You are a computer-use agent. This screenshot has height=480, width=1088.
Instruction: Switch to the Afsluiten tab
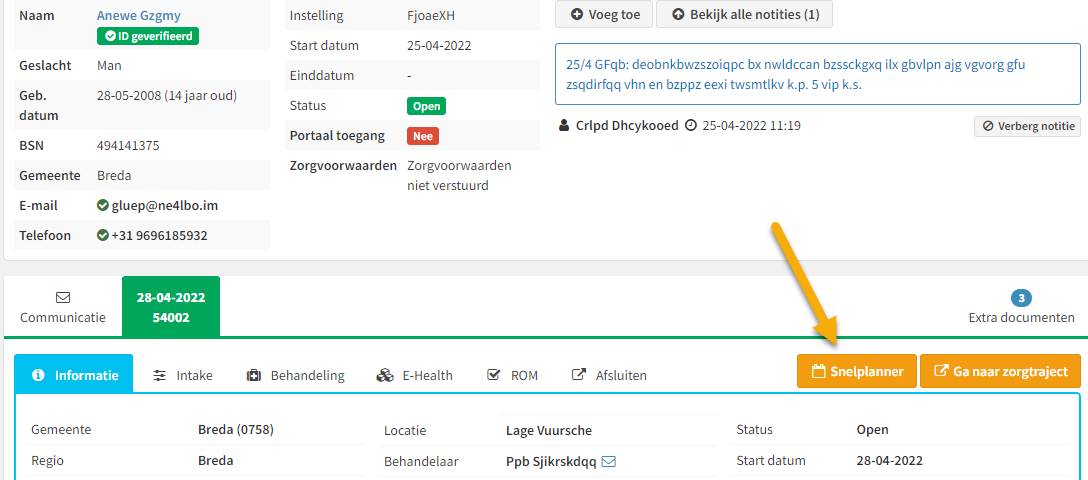click(609, 375)
